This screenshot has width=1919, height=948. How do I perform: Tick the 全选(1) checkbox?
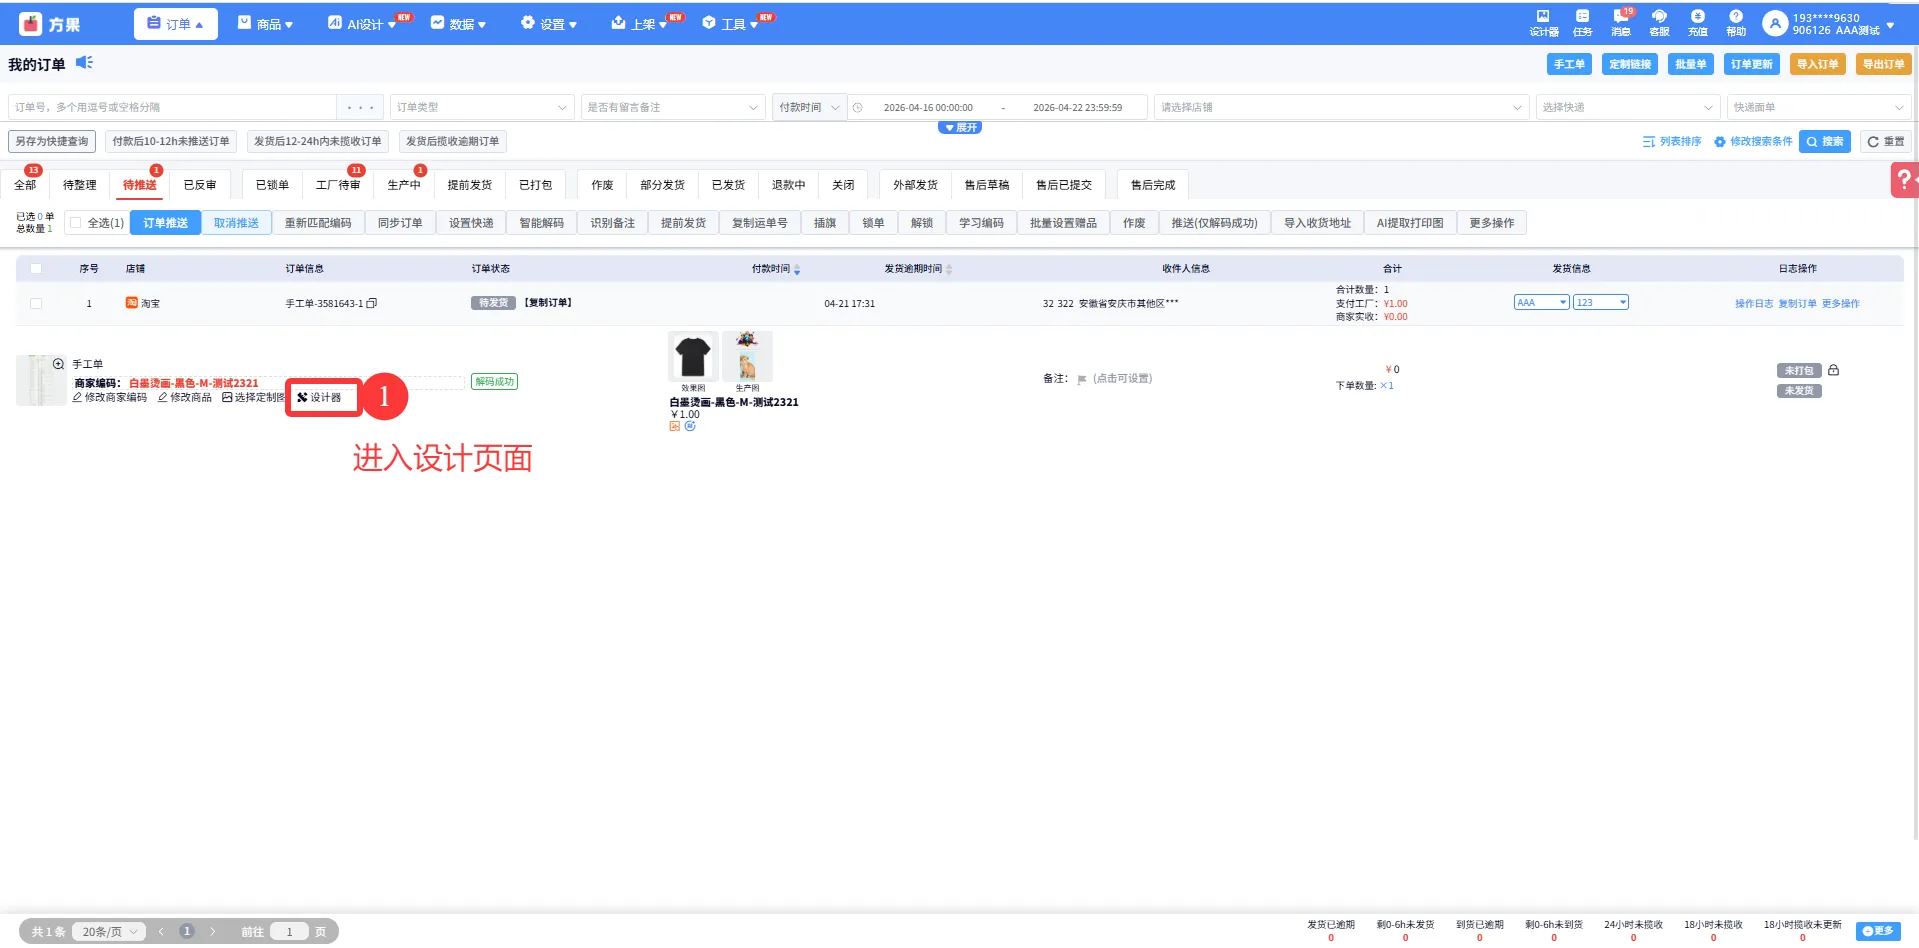[76, 223]
